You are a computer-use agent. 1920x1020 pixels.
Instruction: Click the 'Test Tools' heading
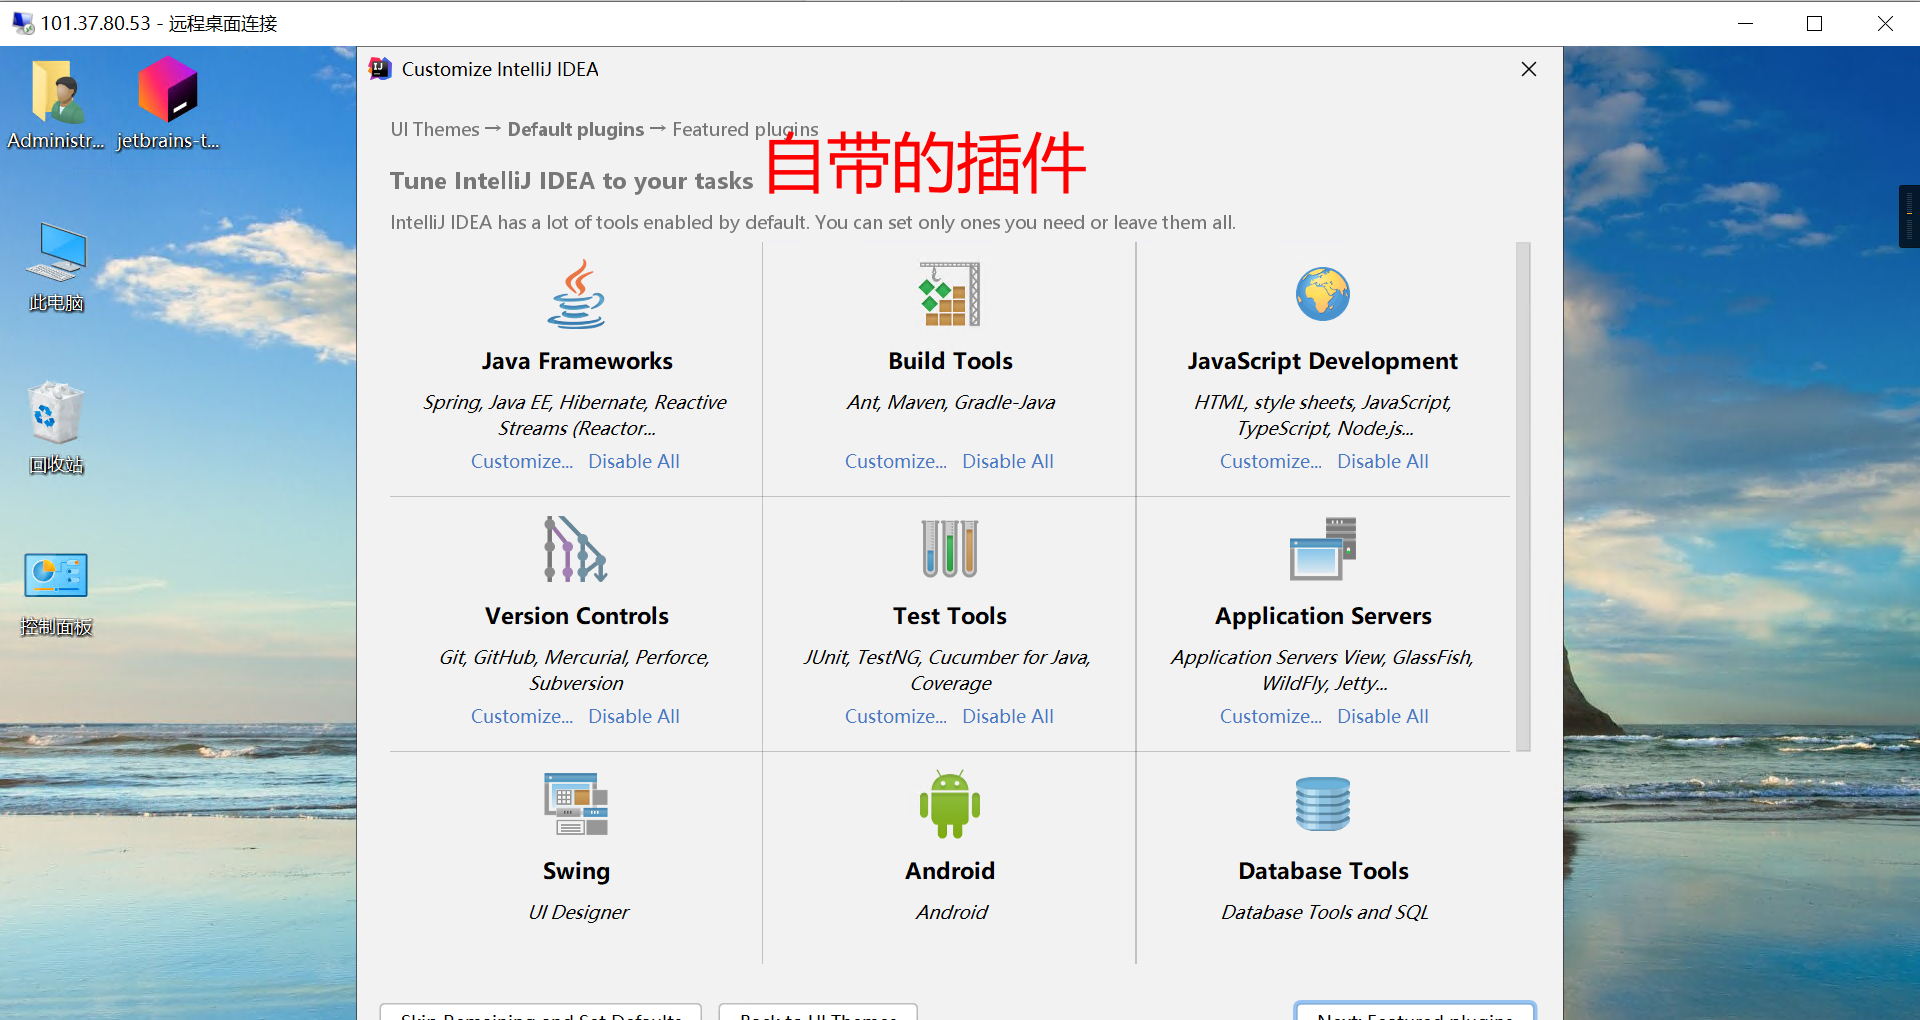click(x=950, y=616)
